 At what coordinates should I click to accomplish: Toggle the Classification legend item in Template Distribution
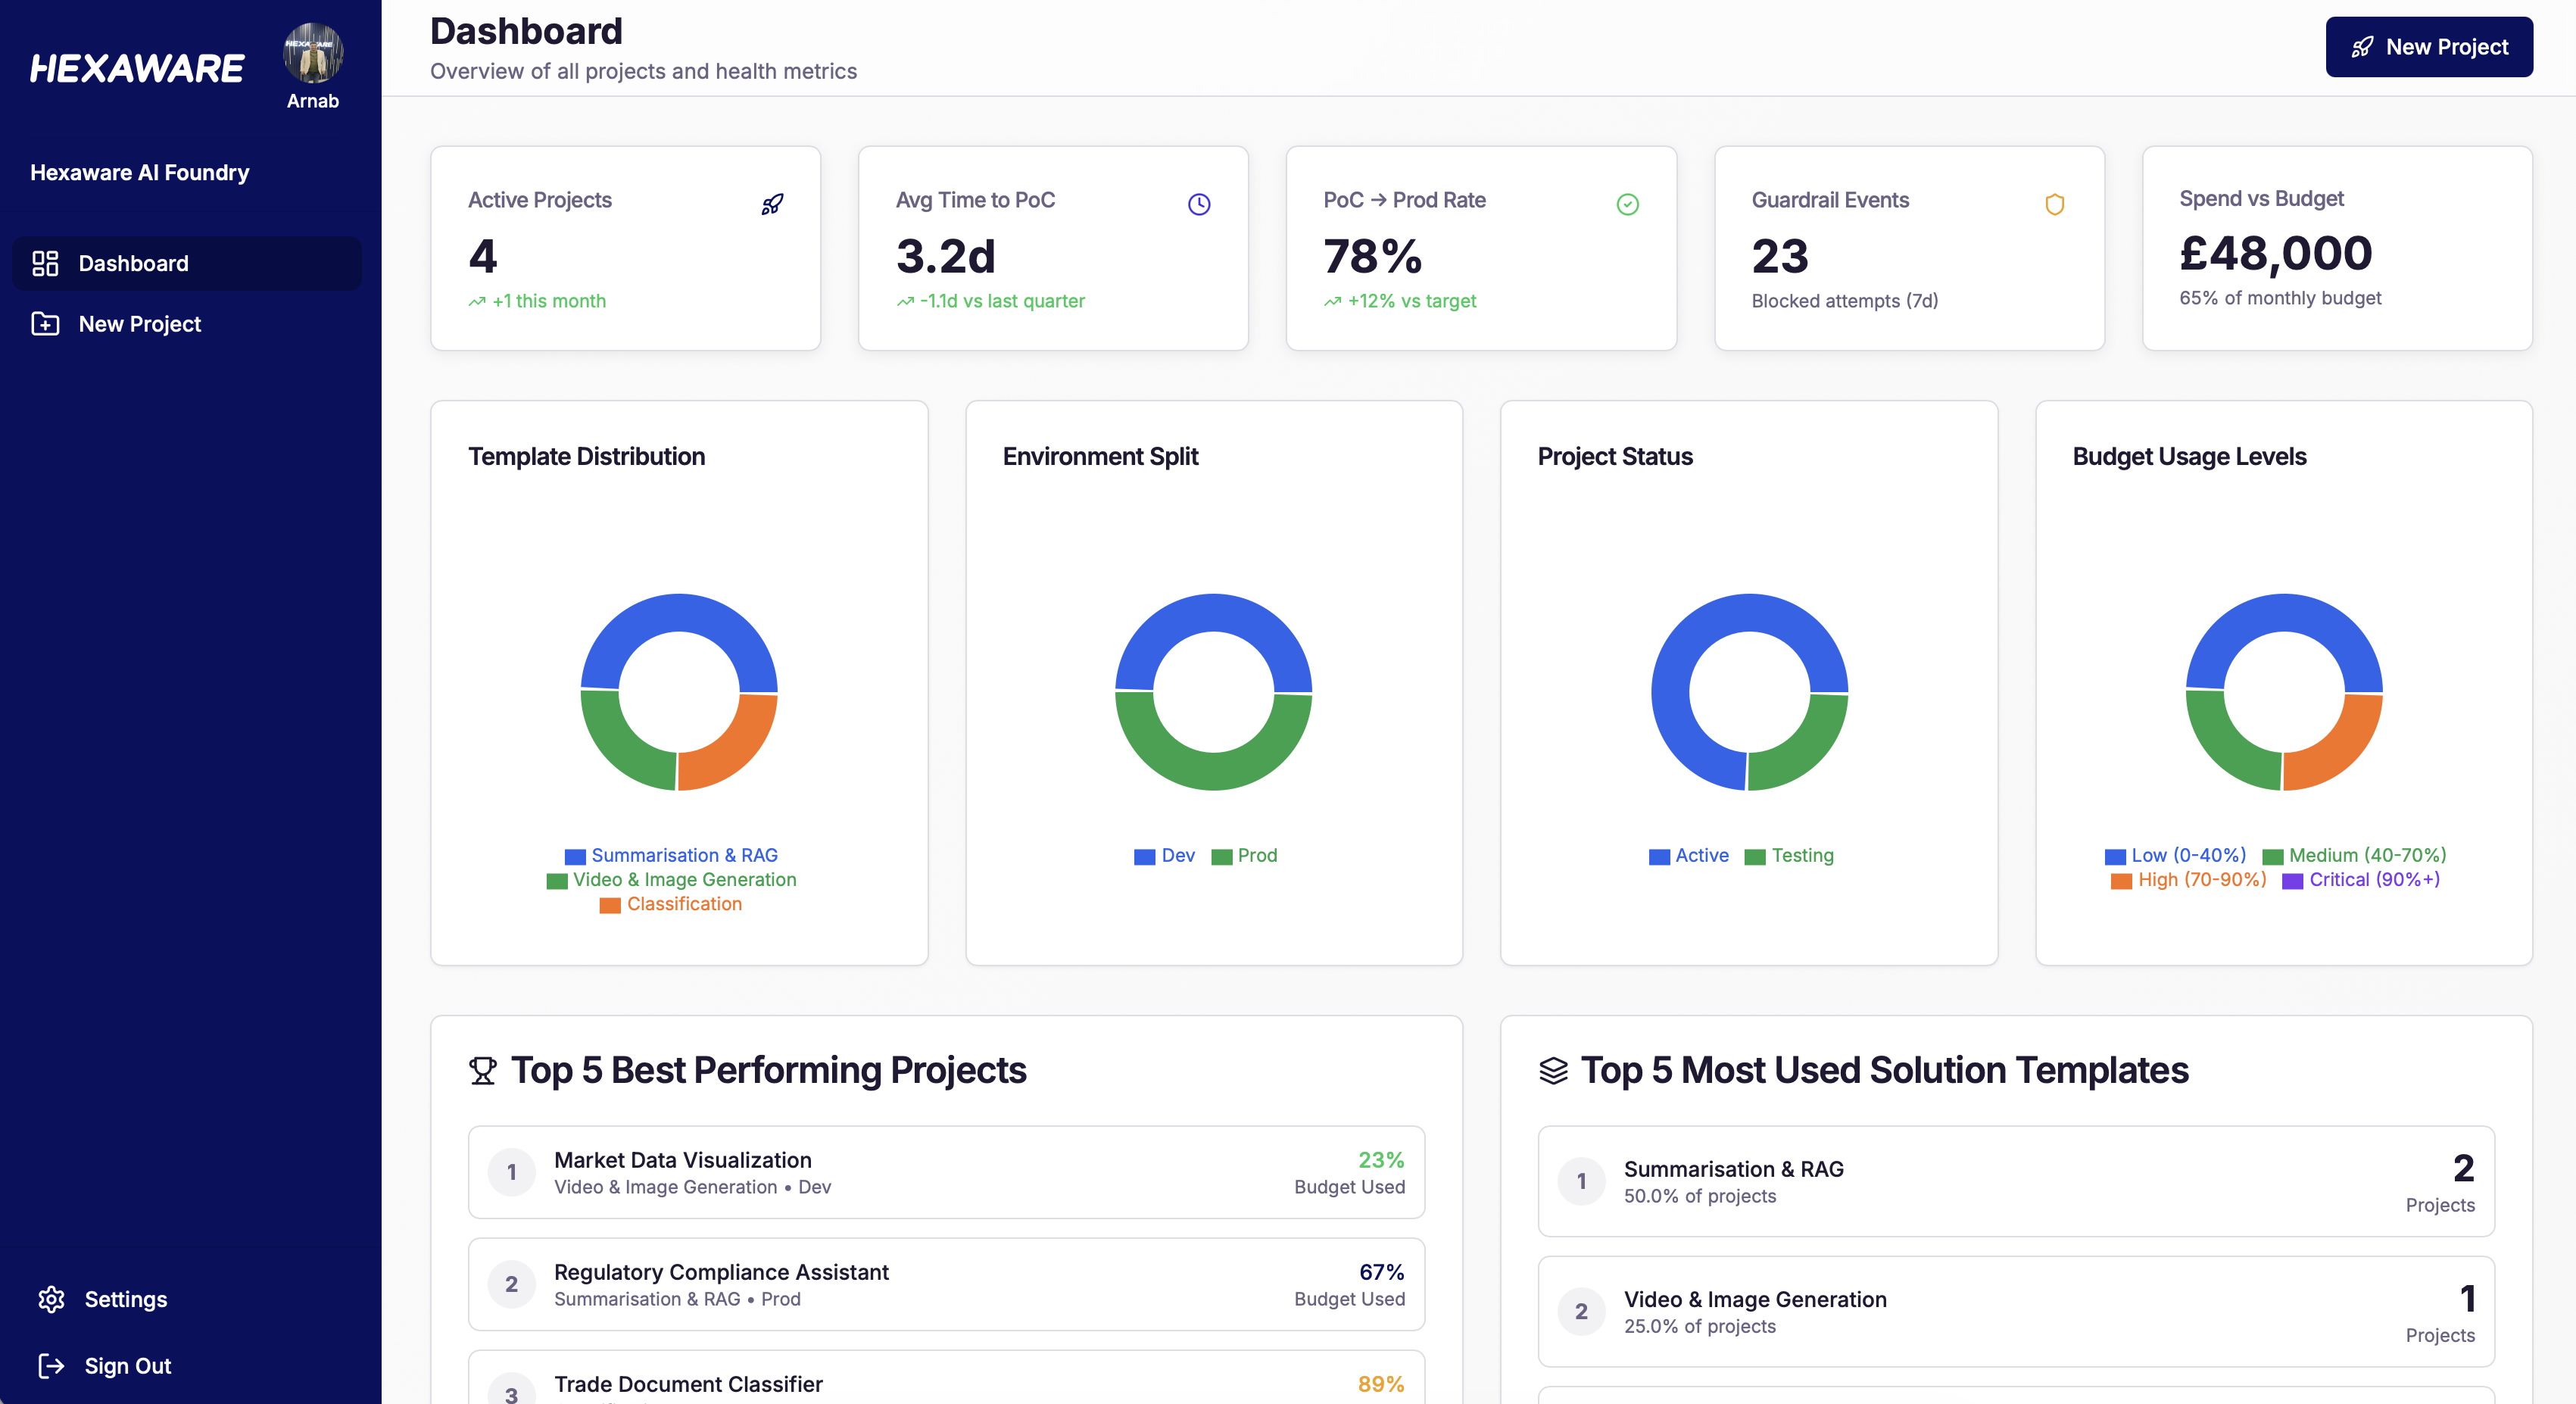tap(684, 904)
